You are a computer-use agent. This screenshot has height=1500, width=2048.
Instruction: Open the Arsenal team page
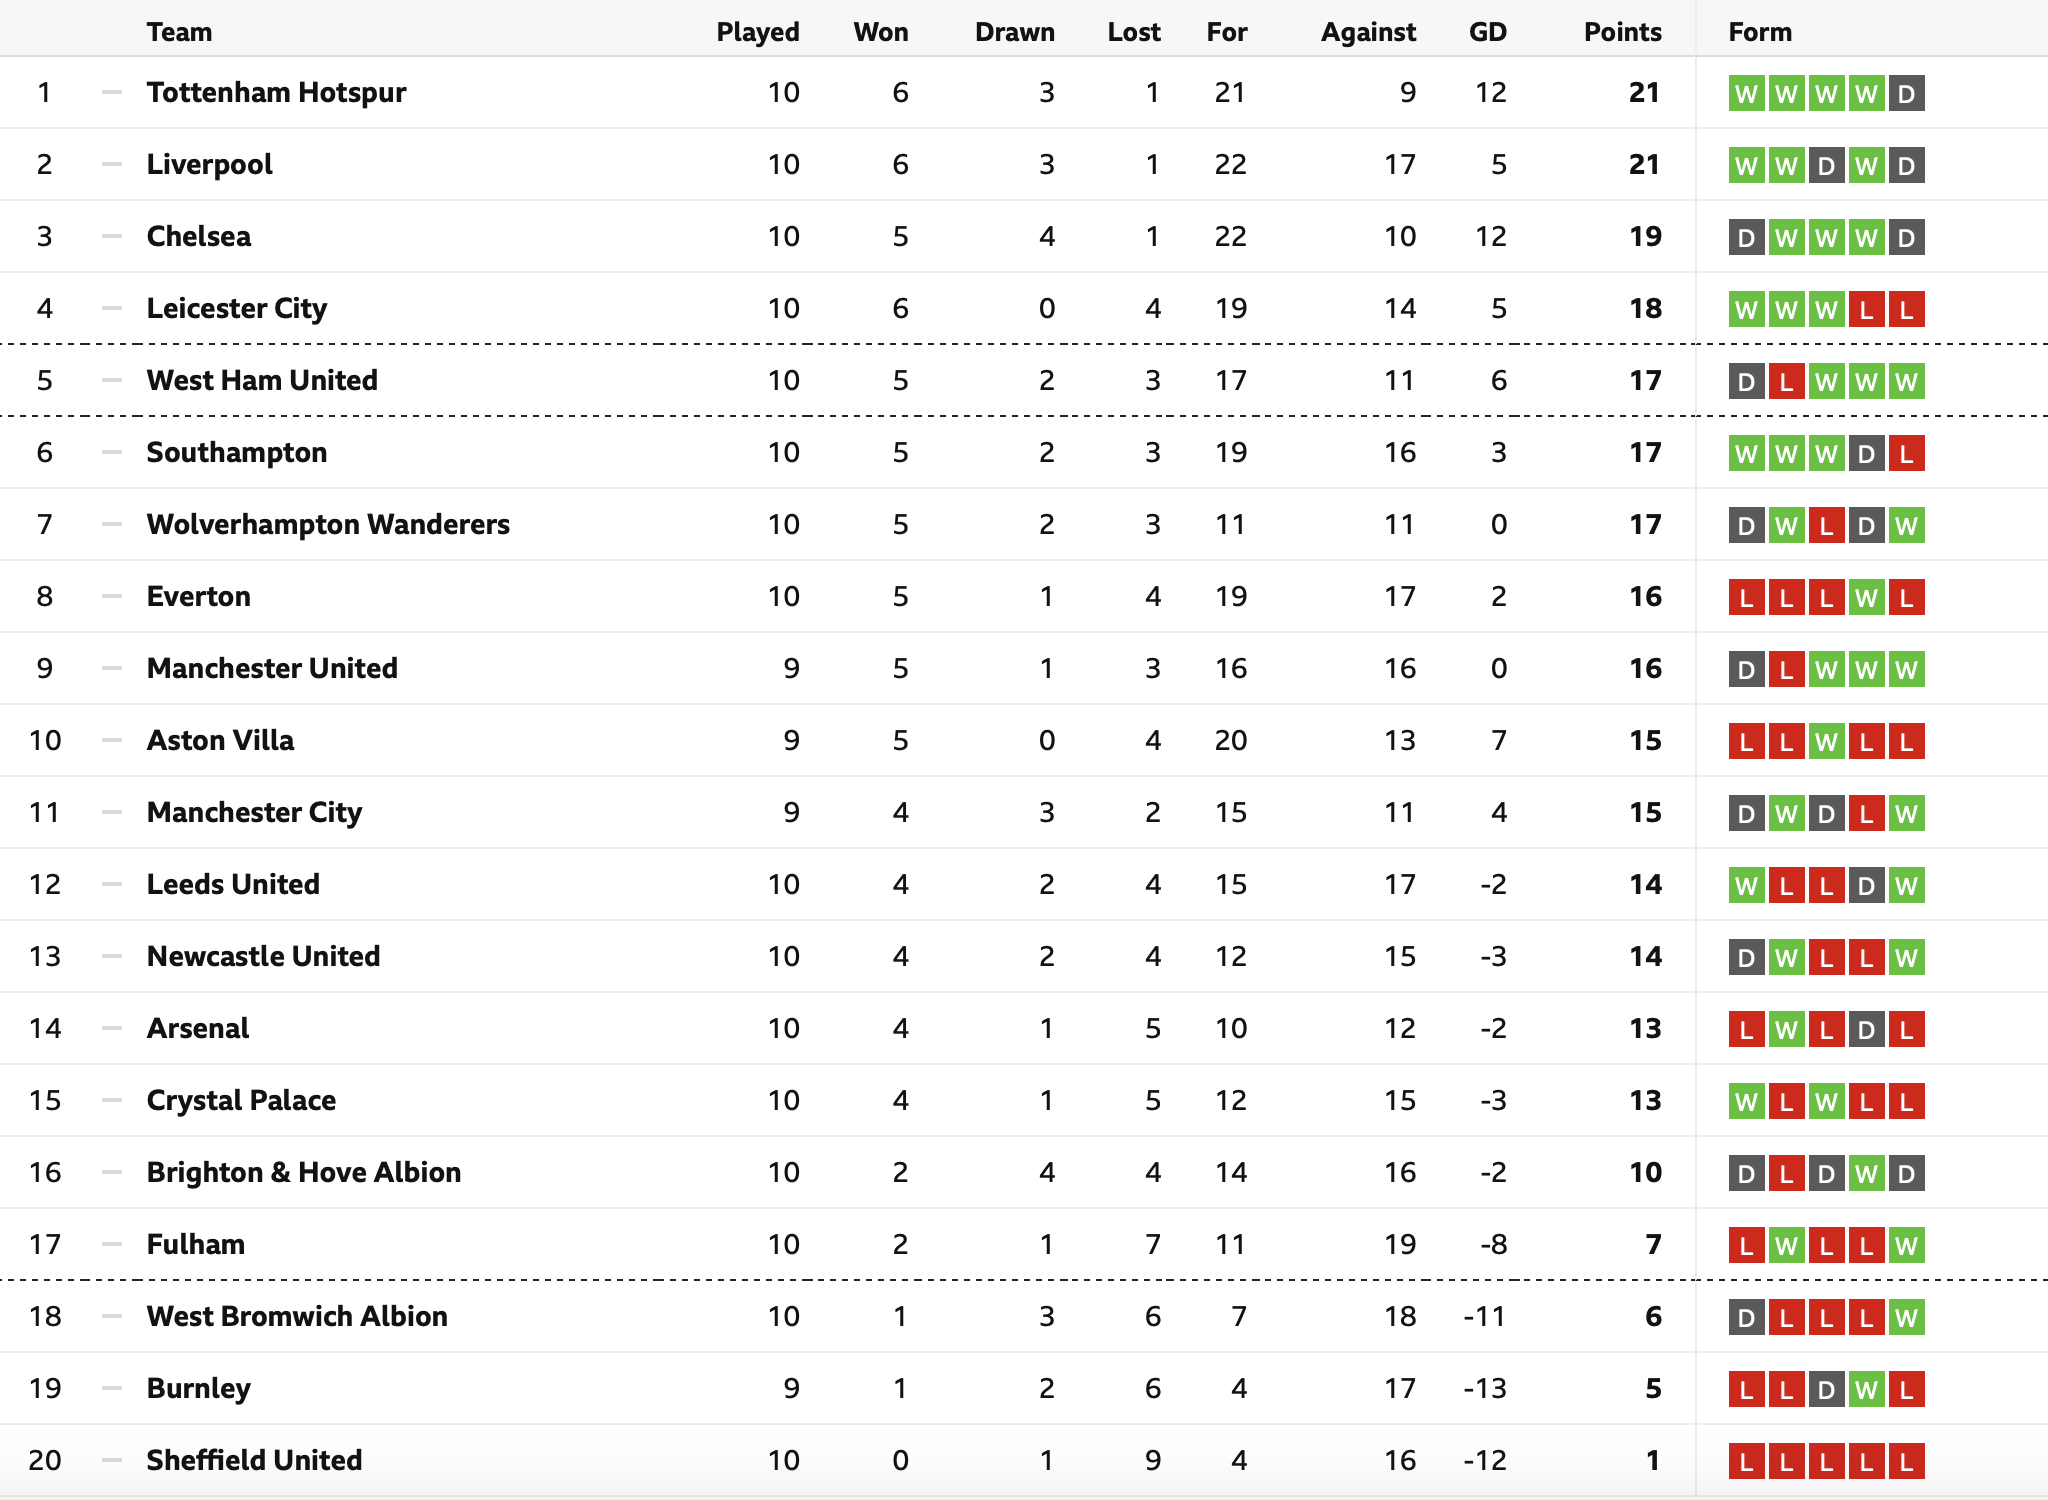[198, 1028]
